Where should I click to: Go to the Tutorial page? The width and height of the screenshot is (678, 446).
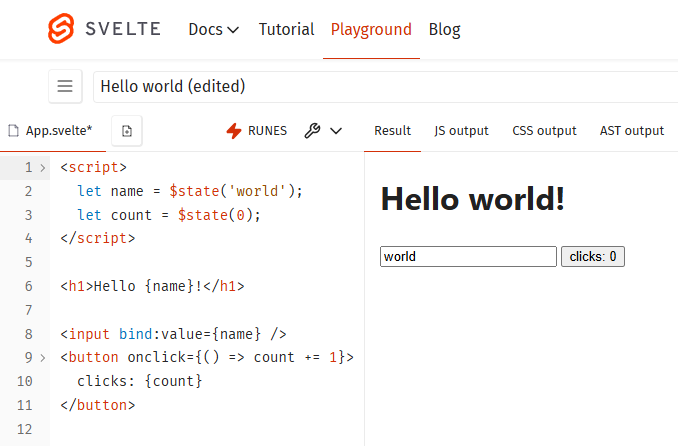tap(286, 29)
